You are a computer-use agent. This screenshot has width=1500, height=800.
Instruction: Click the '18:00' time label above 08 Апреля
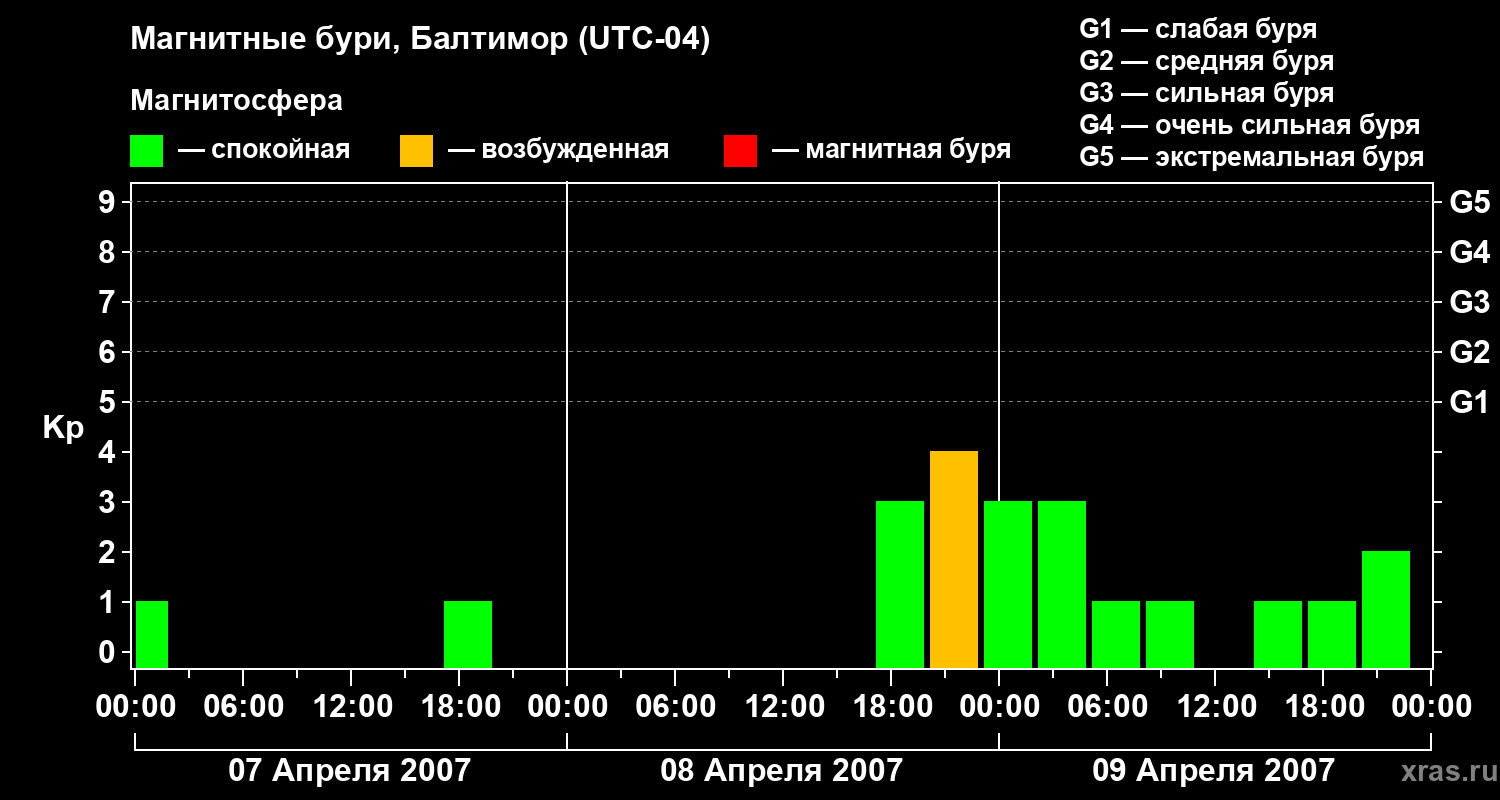pyautogui.click(x=891, y=707)
